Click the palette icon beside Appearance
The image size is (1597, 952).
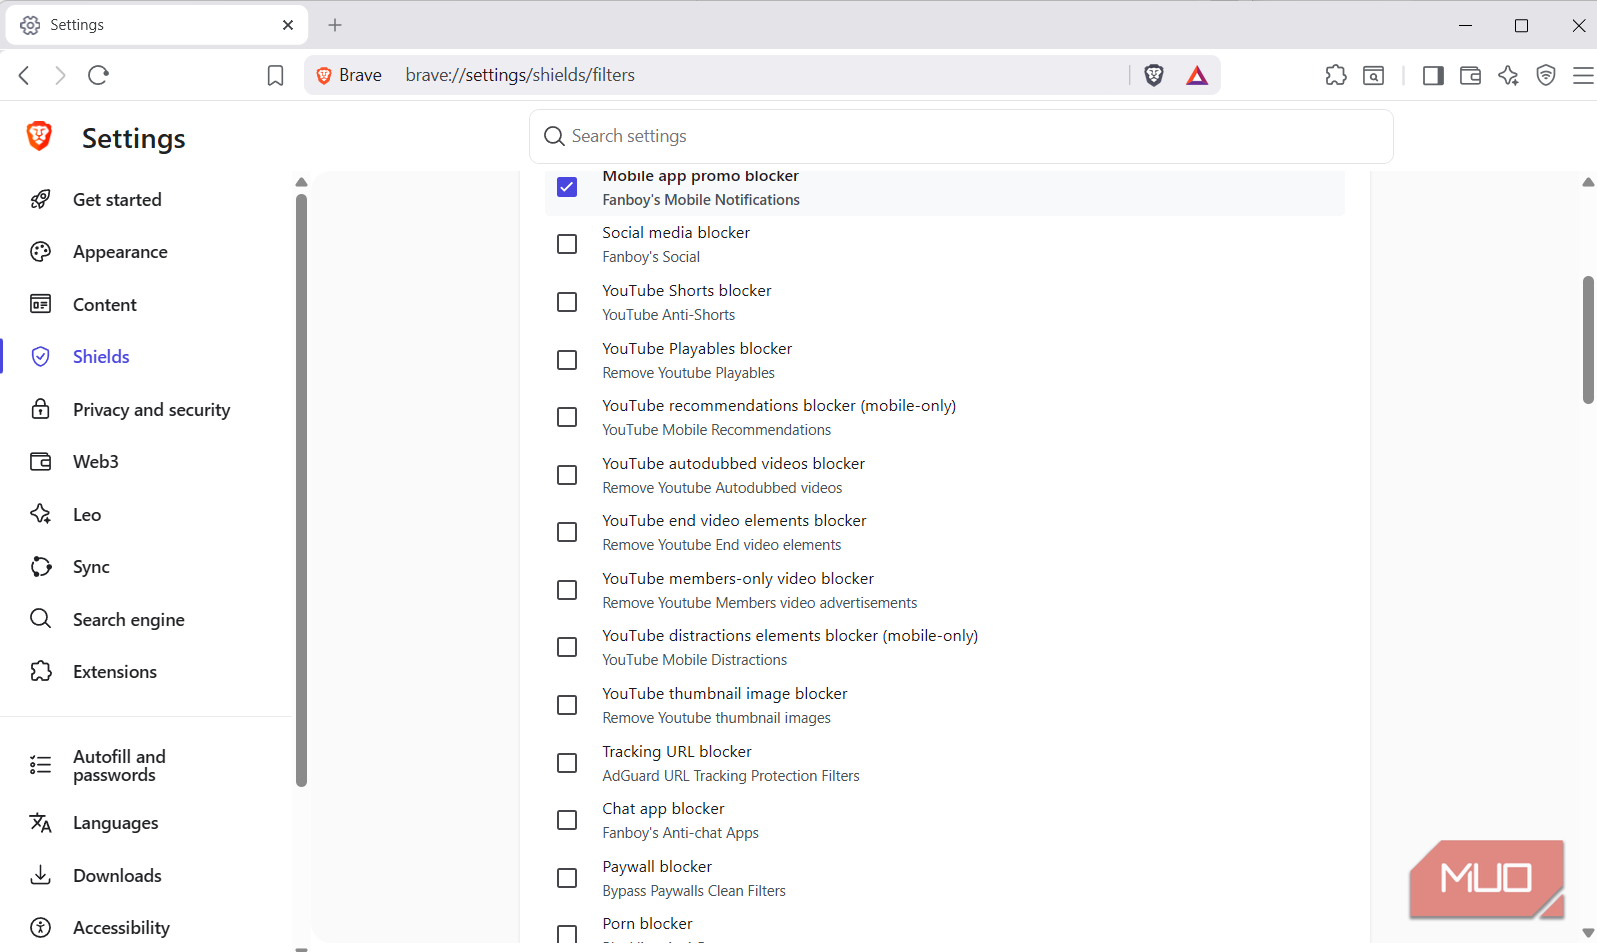click(41, 252)
